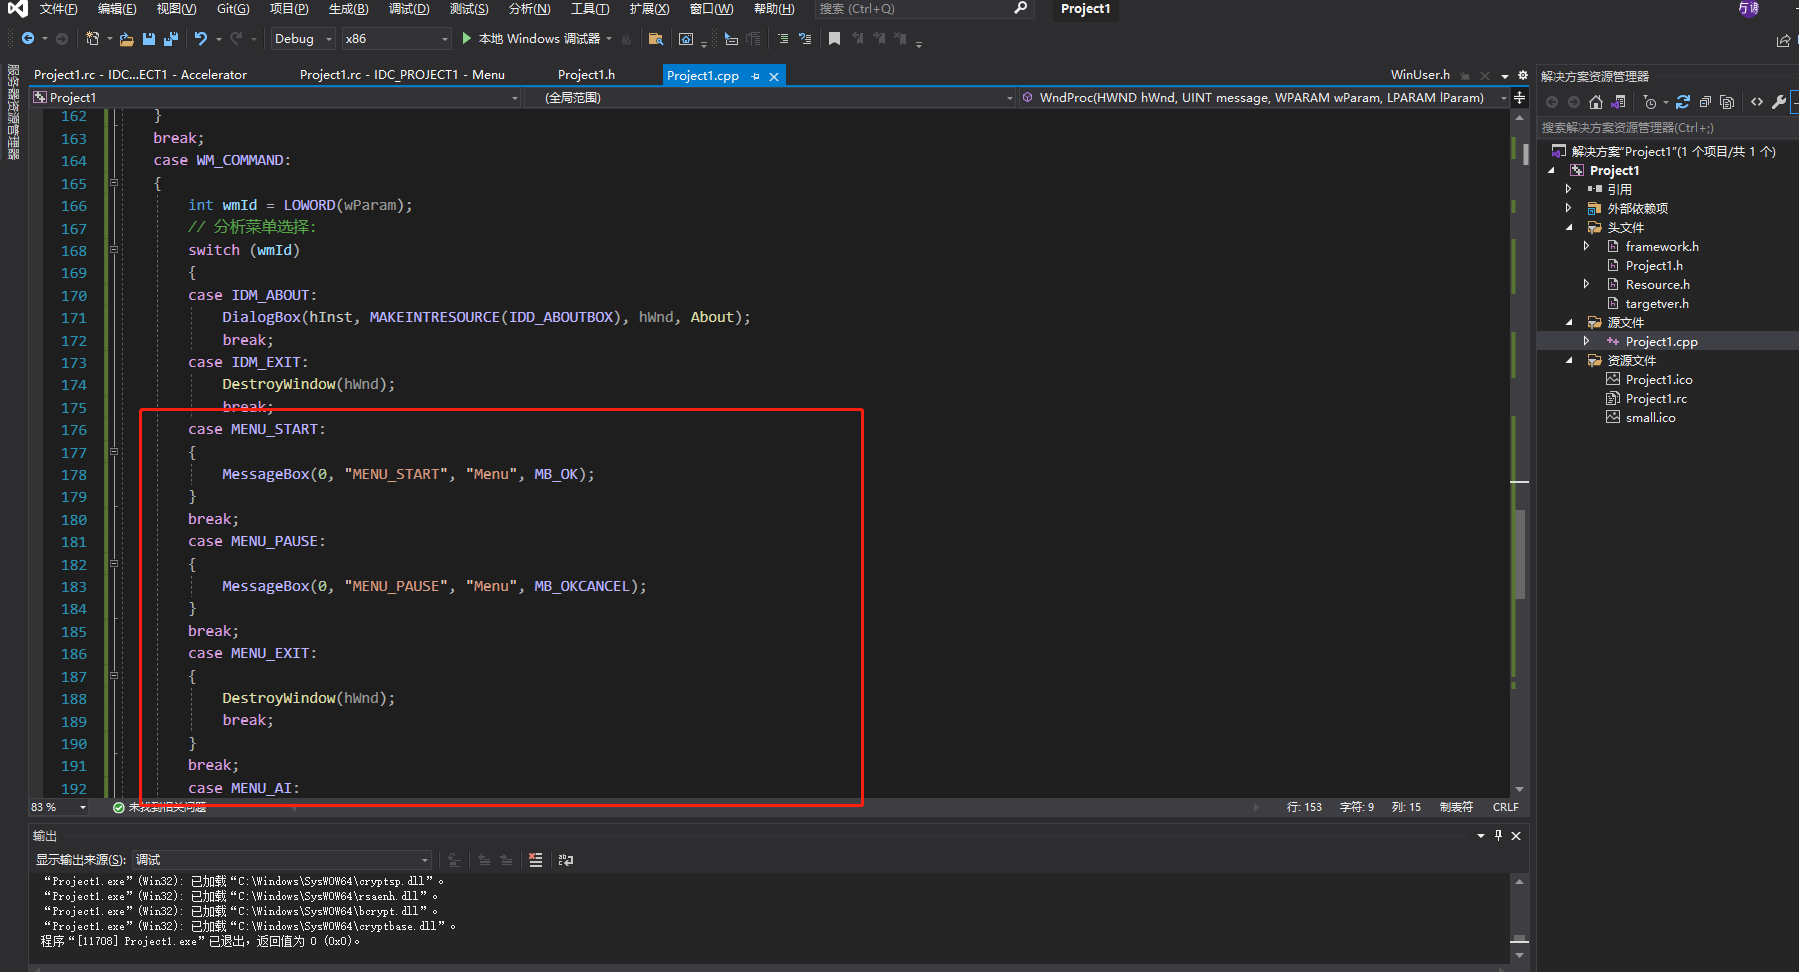1799x972 pixels.
Task: Click the editor split window icon
Action: tap(1520, 98)
